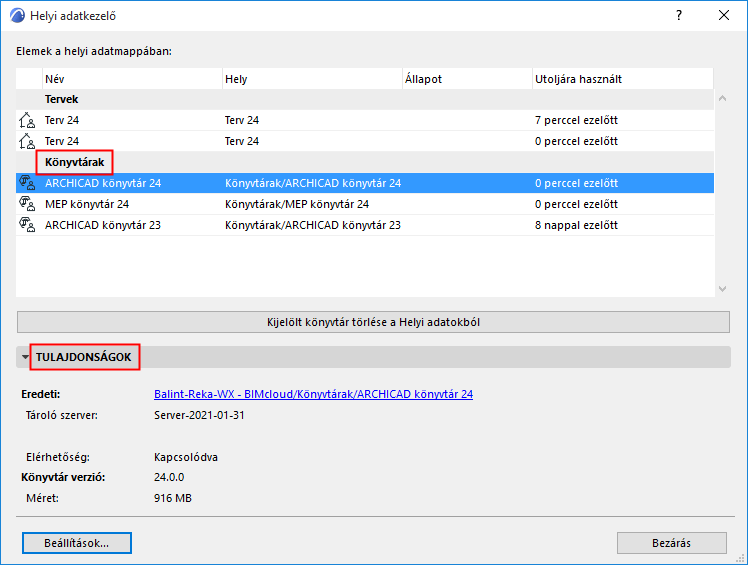Select the Tervek group header row
This screenshot has height=565, width=748.
365,99
